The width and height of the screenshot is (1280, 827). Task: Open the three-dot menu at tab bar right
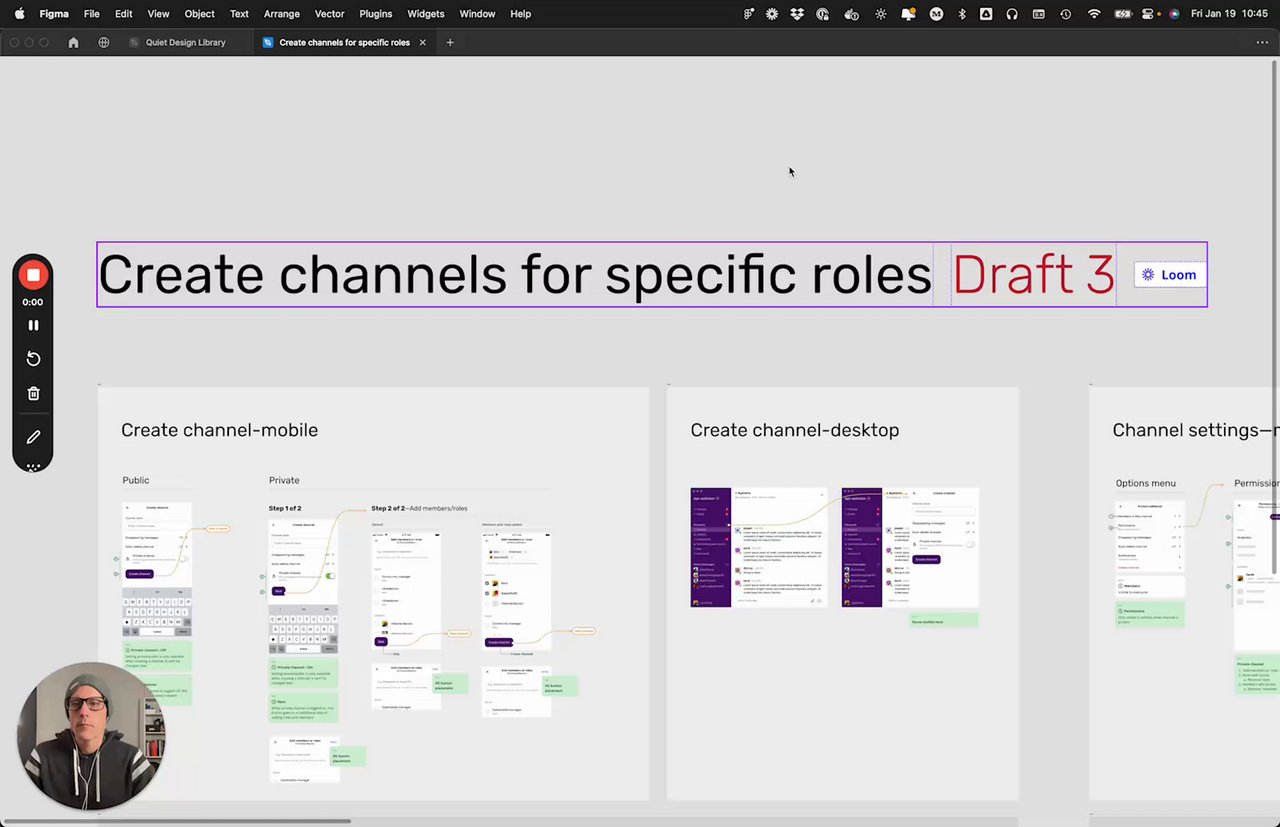click(1262, 43)
